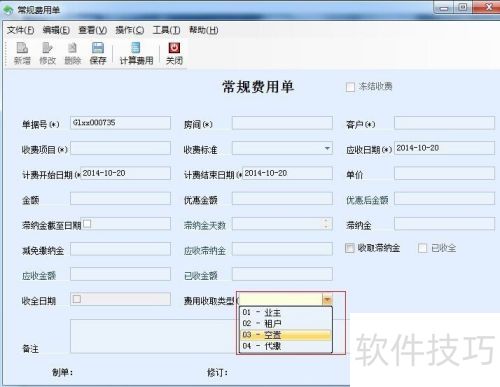The image size is (500, 387).
Task: Click the 应收滞纳金 field
Action: (282, 249)
